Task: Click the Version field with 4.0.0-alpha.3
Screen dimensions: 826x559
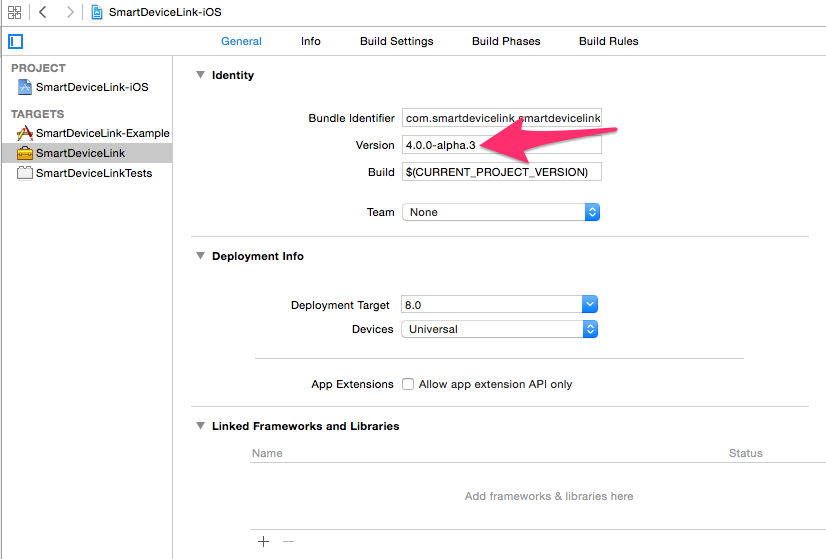Action: pyautogui.click(x=502, y=145)
